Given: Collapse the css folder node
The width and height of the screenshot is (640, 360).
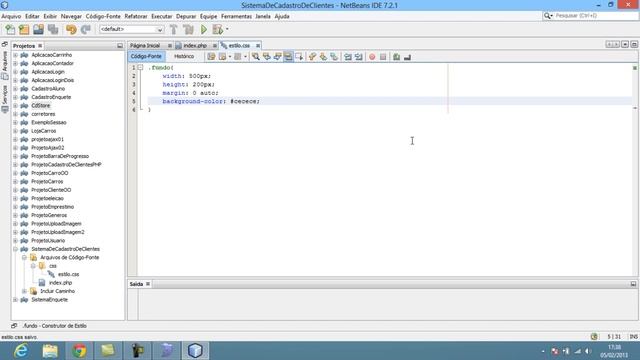Looking at the screenshot, I should pos(33,266).
